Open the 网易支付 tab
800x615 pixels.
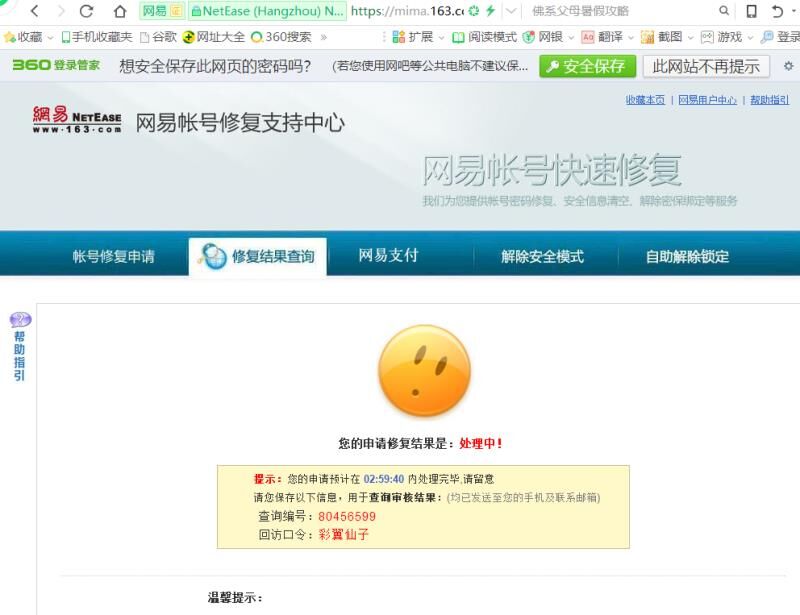pos(388,255)
